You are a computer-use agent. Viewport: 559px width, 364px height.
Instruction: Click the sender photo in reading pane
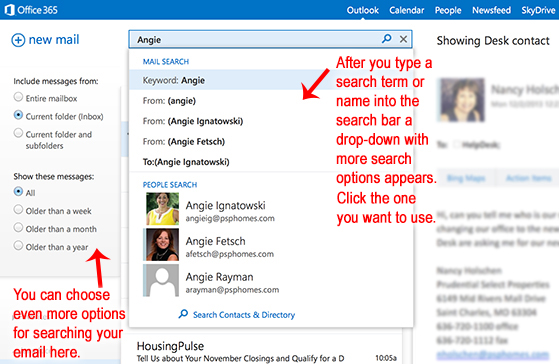click(462, 100)
